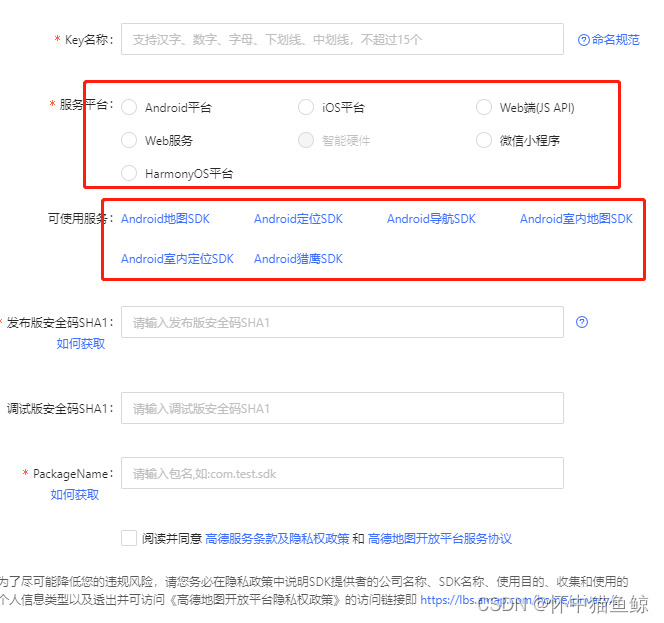Screen dimensions: 664x623
Task: Open the Android室内定位SDK link
Action: pos(177,259)
